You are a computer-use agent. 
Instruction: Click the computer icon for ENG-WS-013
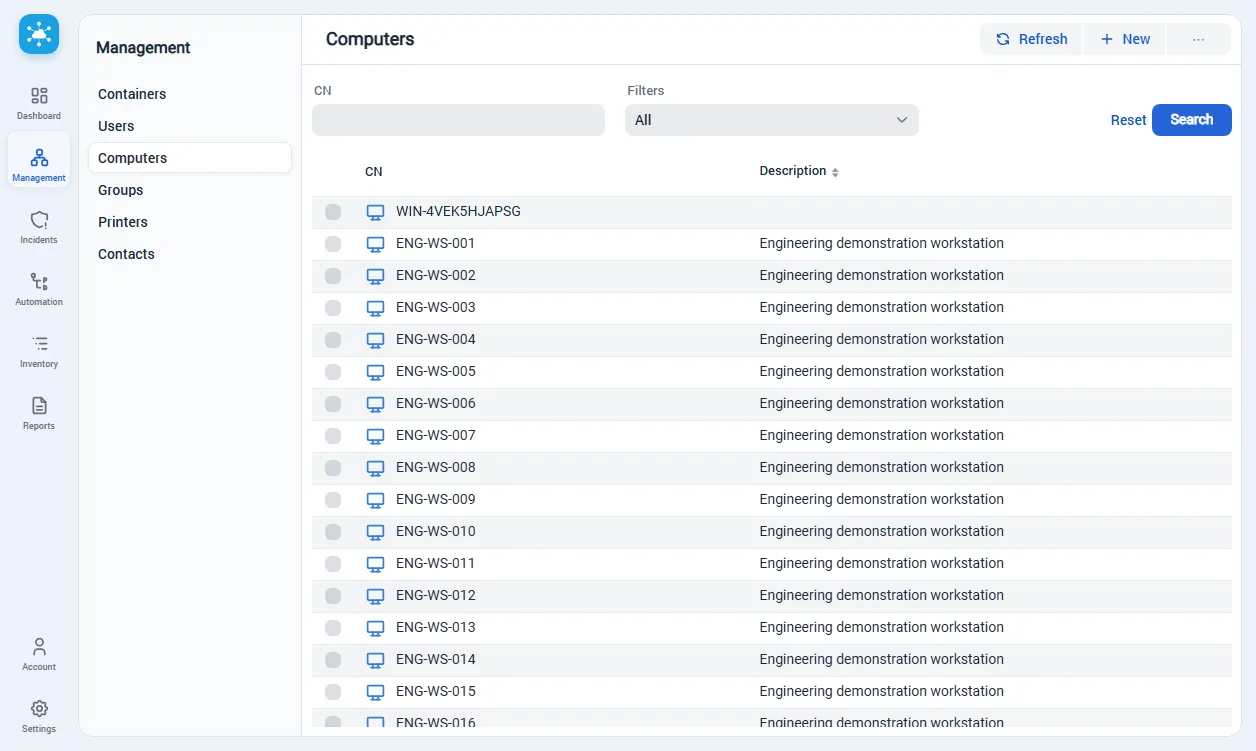375,628
